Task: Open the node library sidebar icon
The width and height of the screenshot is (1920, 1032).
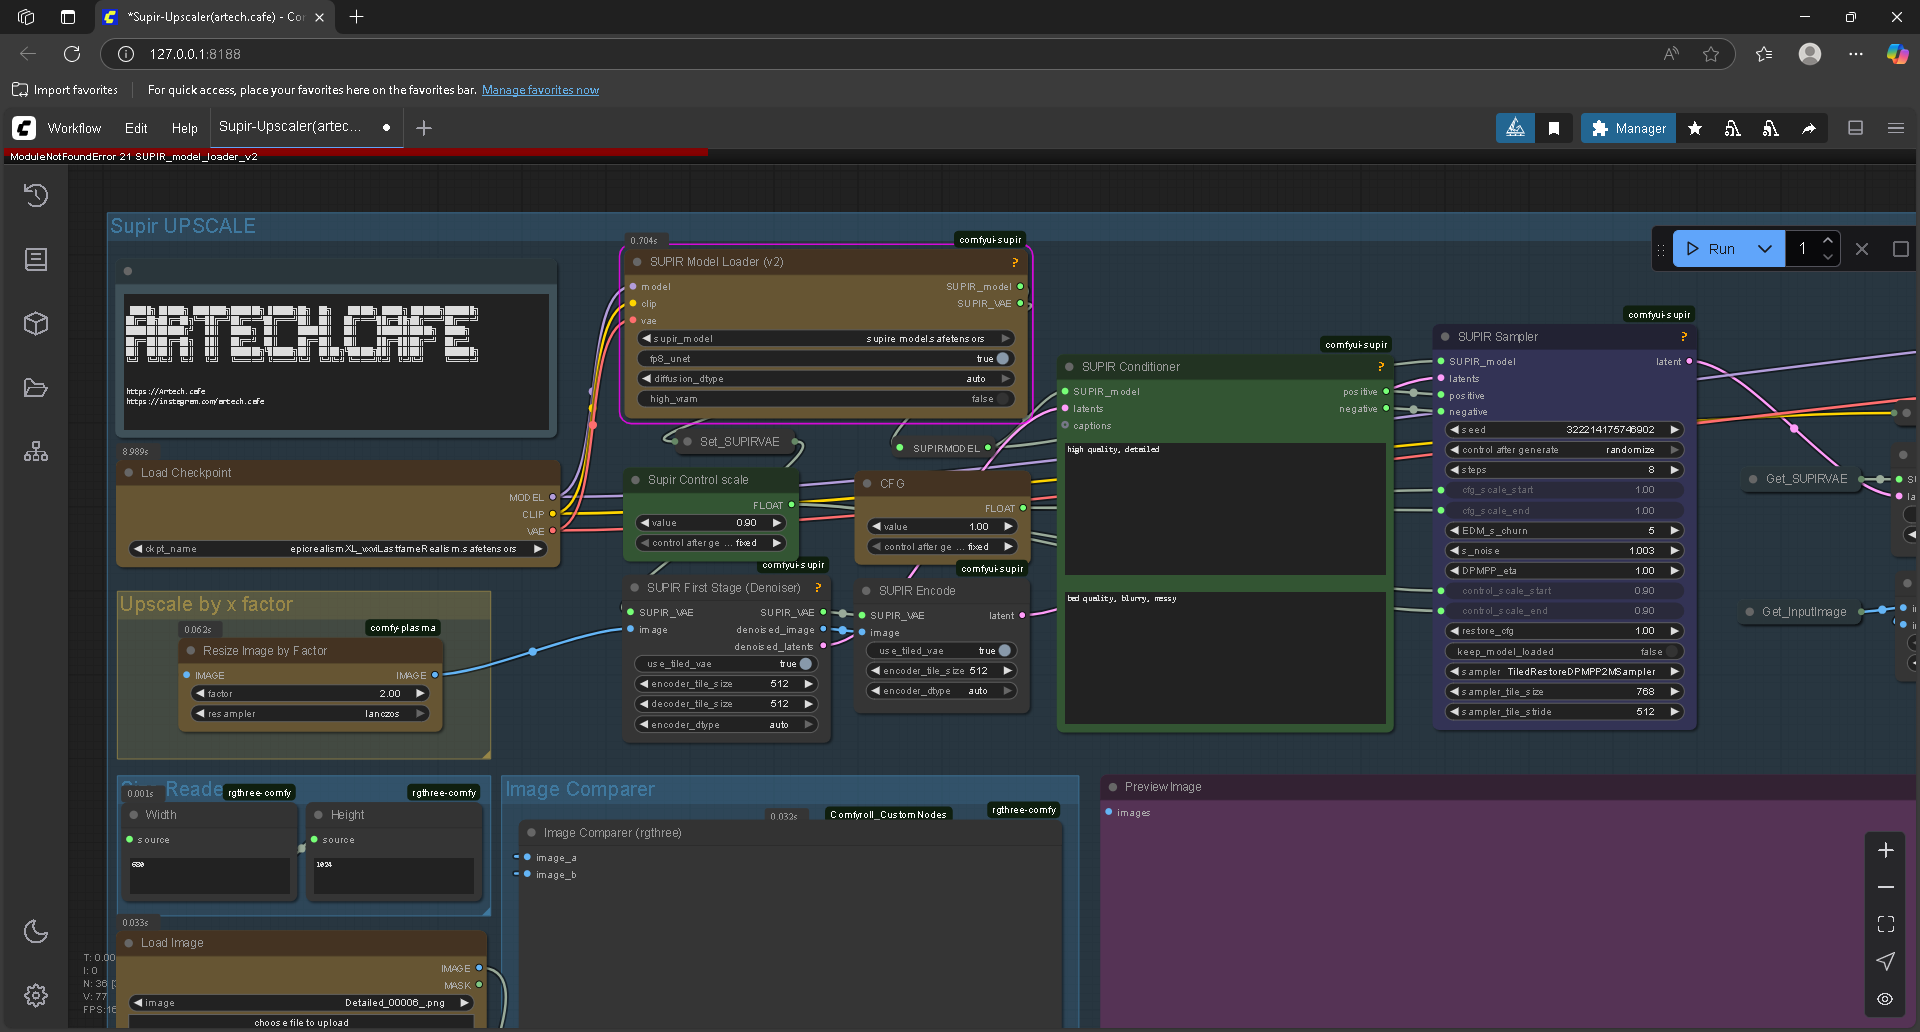Action: point(36,260)
